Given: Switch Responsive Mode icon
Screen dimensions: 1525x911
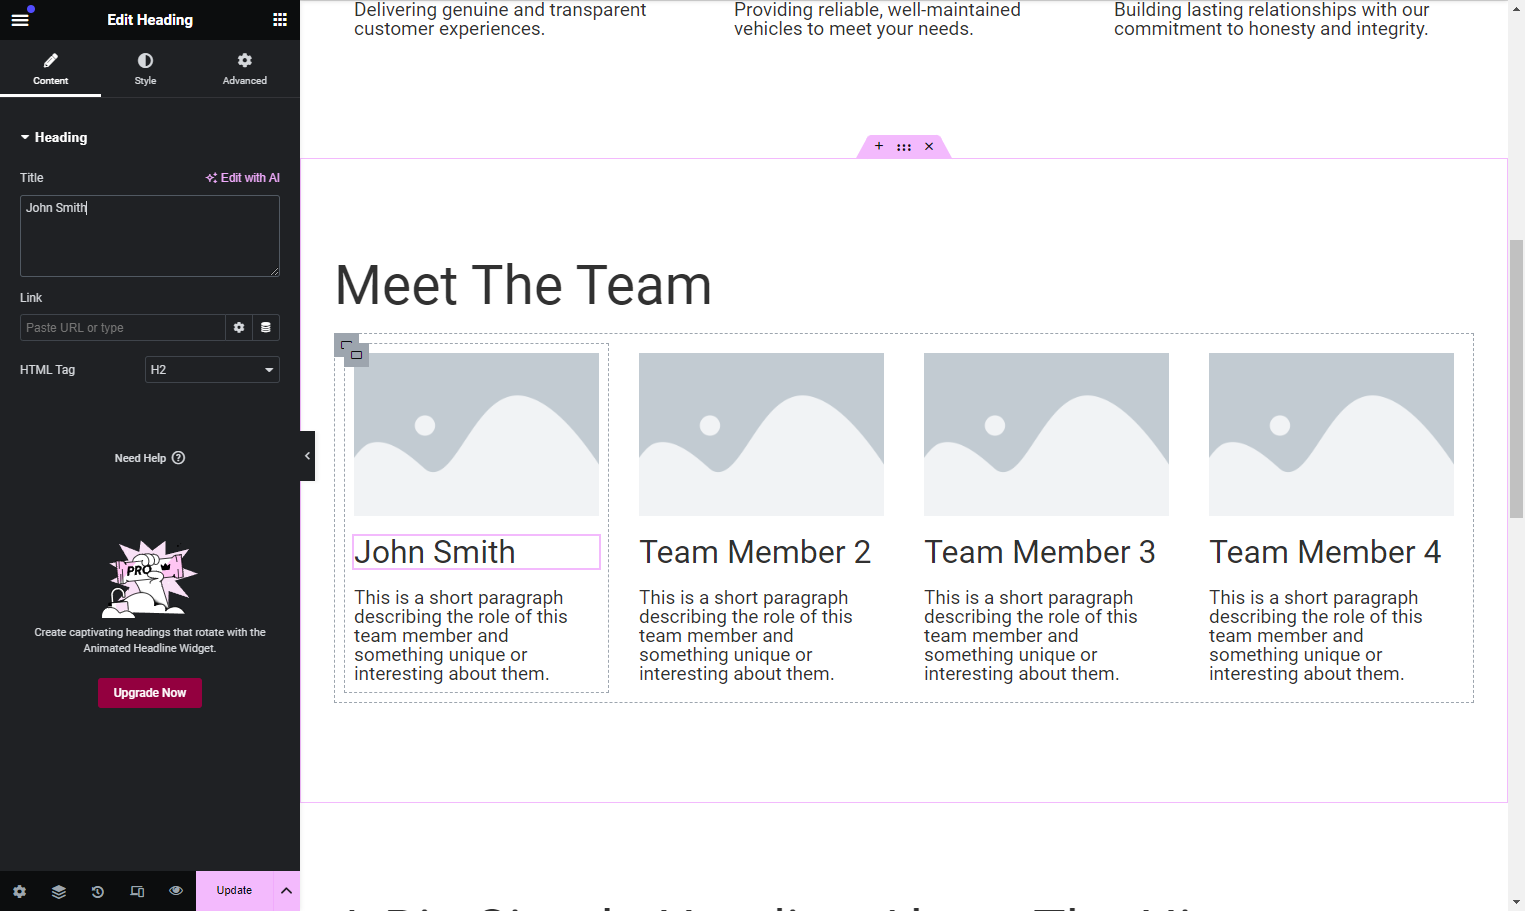Looking at the screenshot, I should pyautogui.click(x=137, y=891).
